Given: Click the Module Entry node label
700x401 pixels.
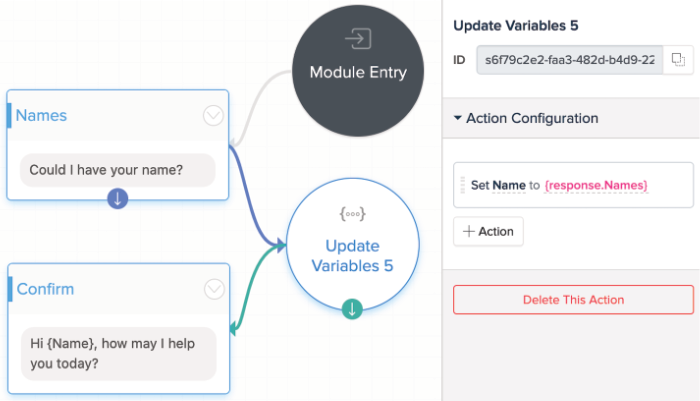Looking at the screenshot, I should coord(358,72).
